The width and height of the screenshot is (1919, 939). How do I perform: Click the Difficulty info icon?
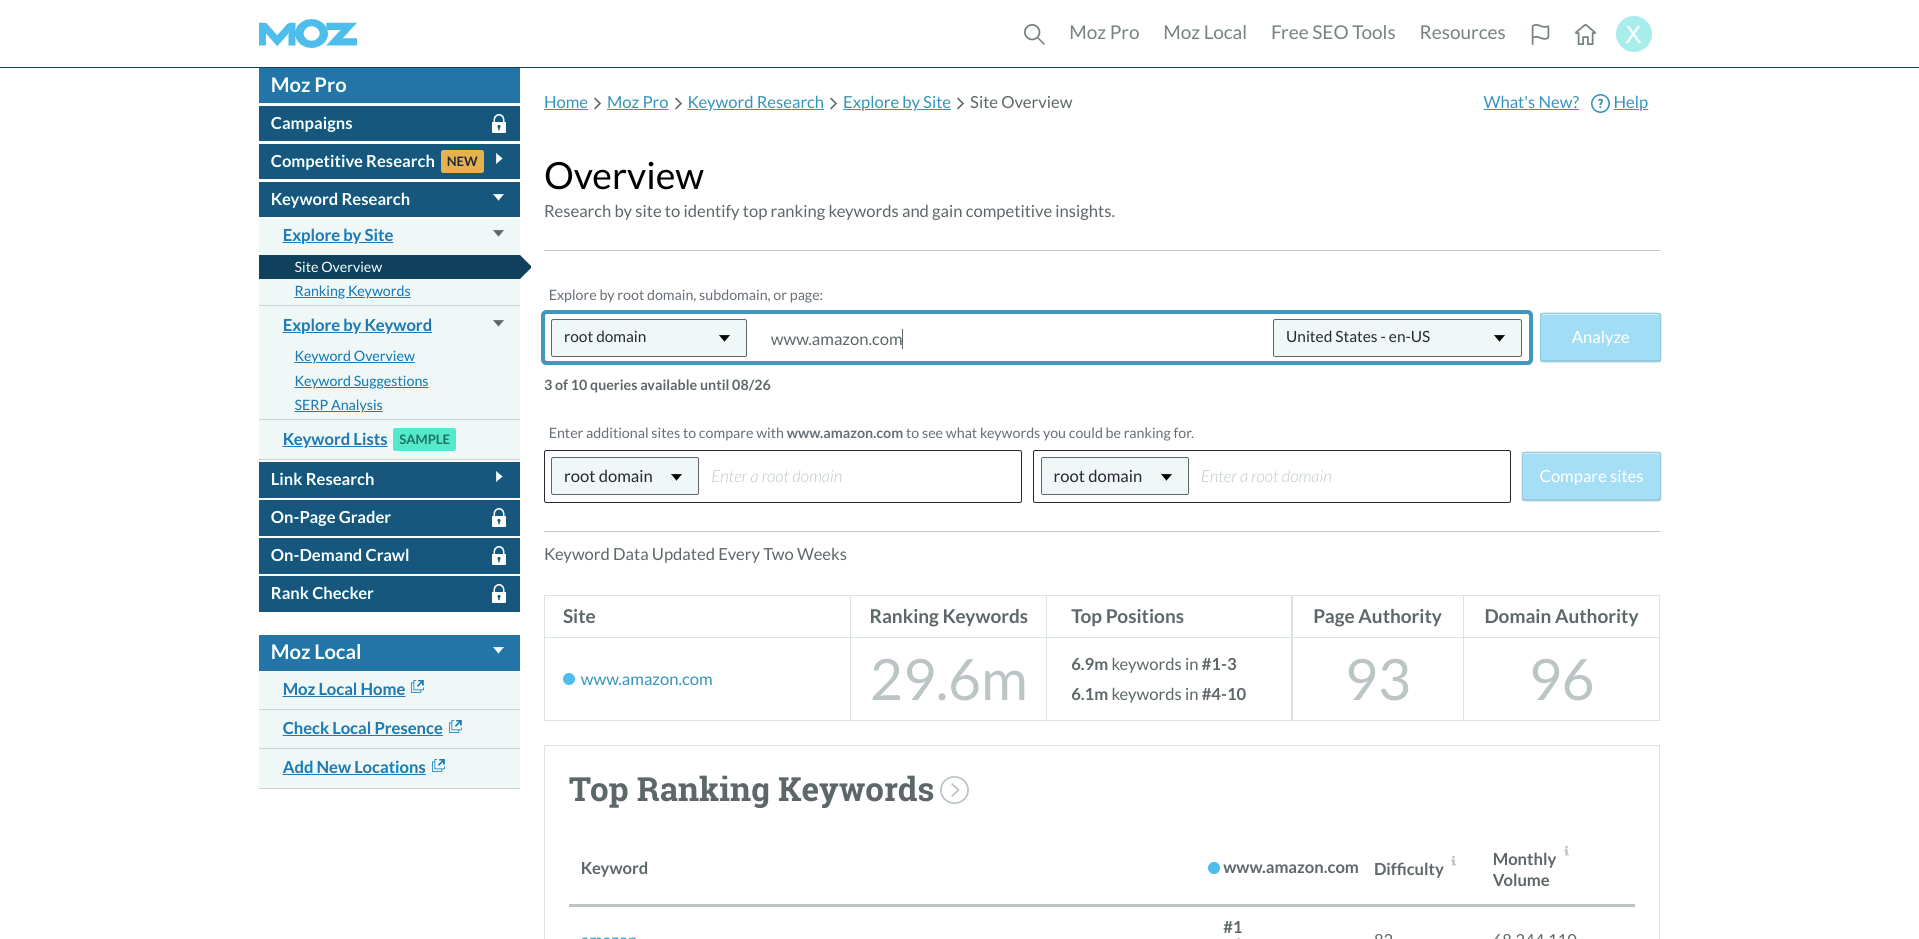coord(1453,860)
